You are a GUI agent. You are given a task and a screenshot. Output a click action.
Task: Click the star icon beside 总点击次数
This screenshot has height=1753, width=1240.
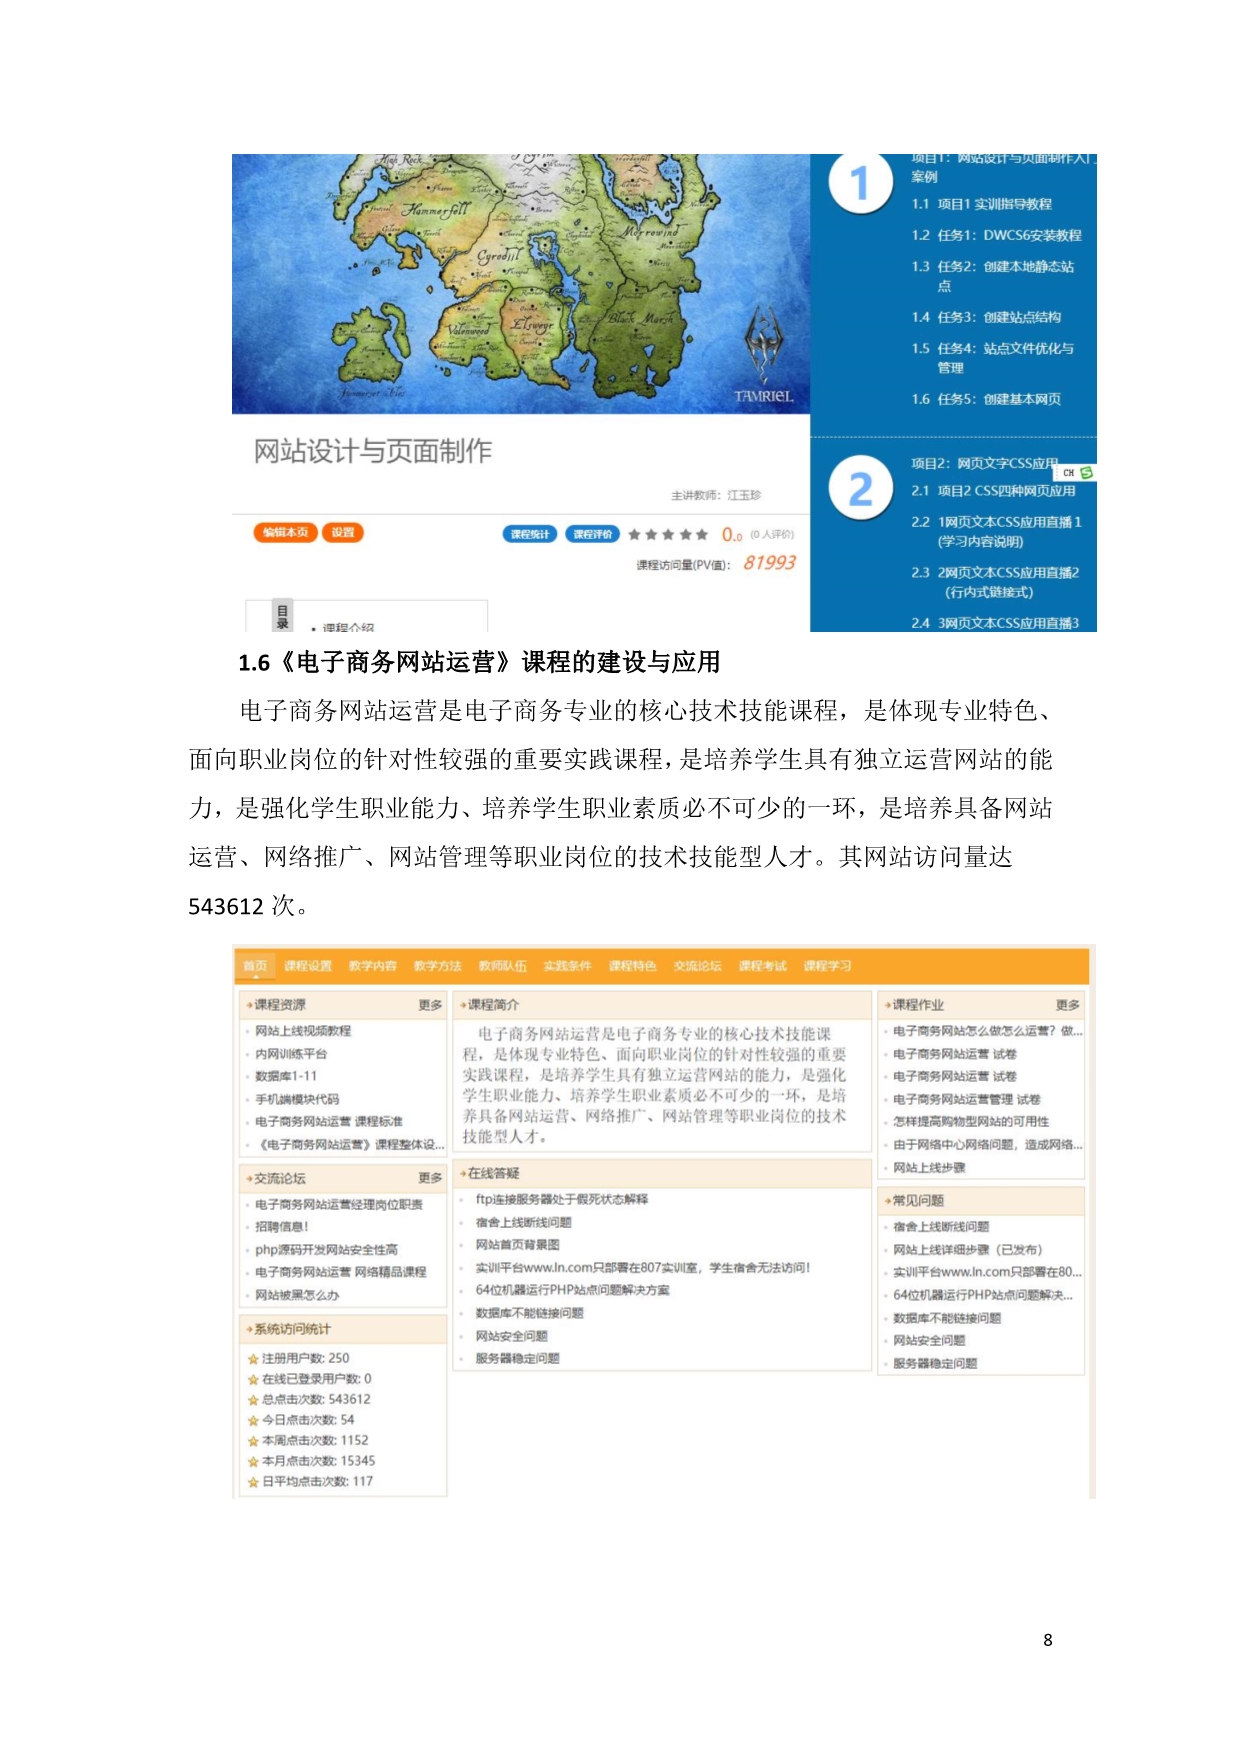tap(253, 1400)
